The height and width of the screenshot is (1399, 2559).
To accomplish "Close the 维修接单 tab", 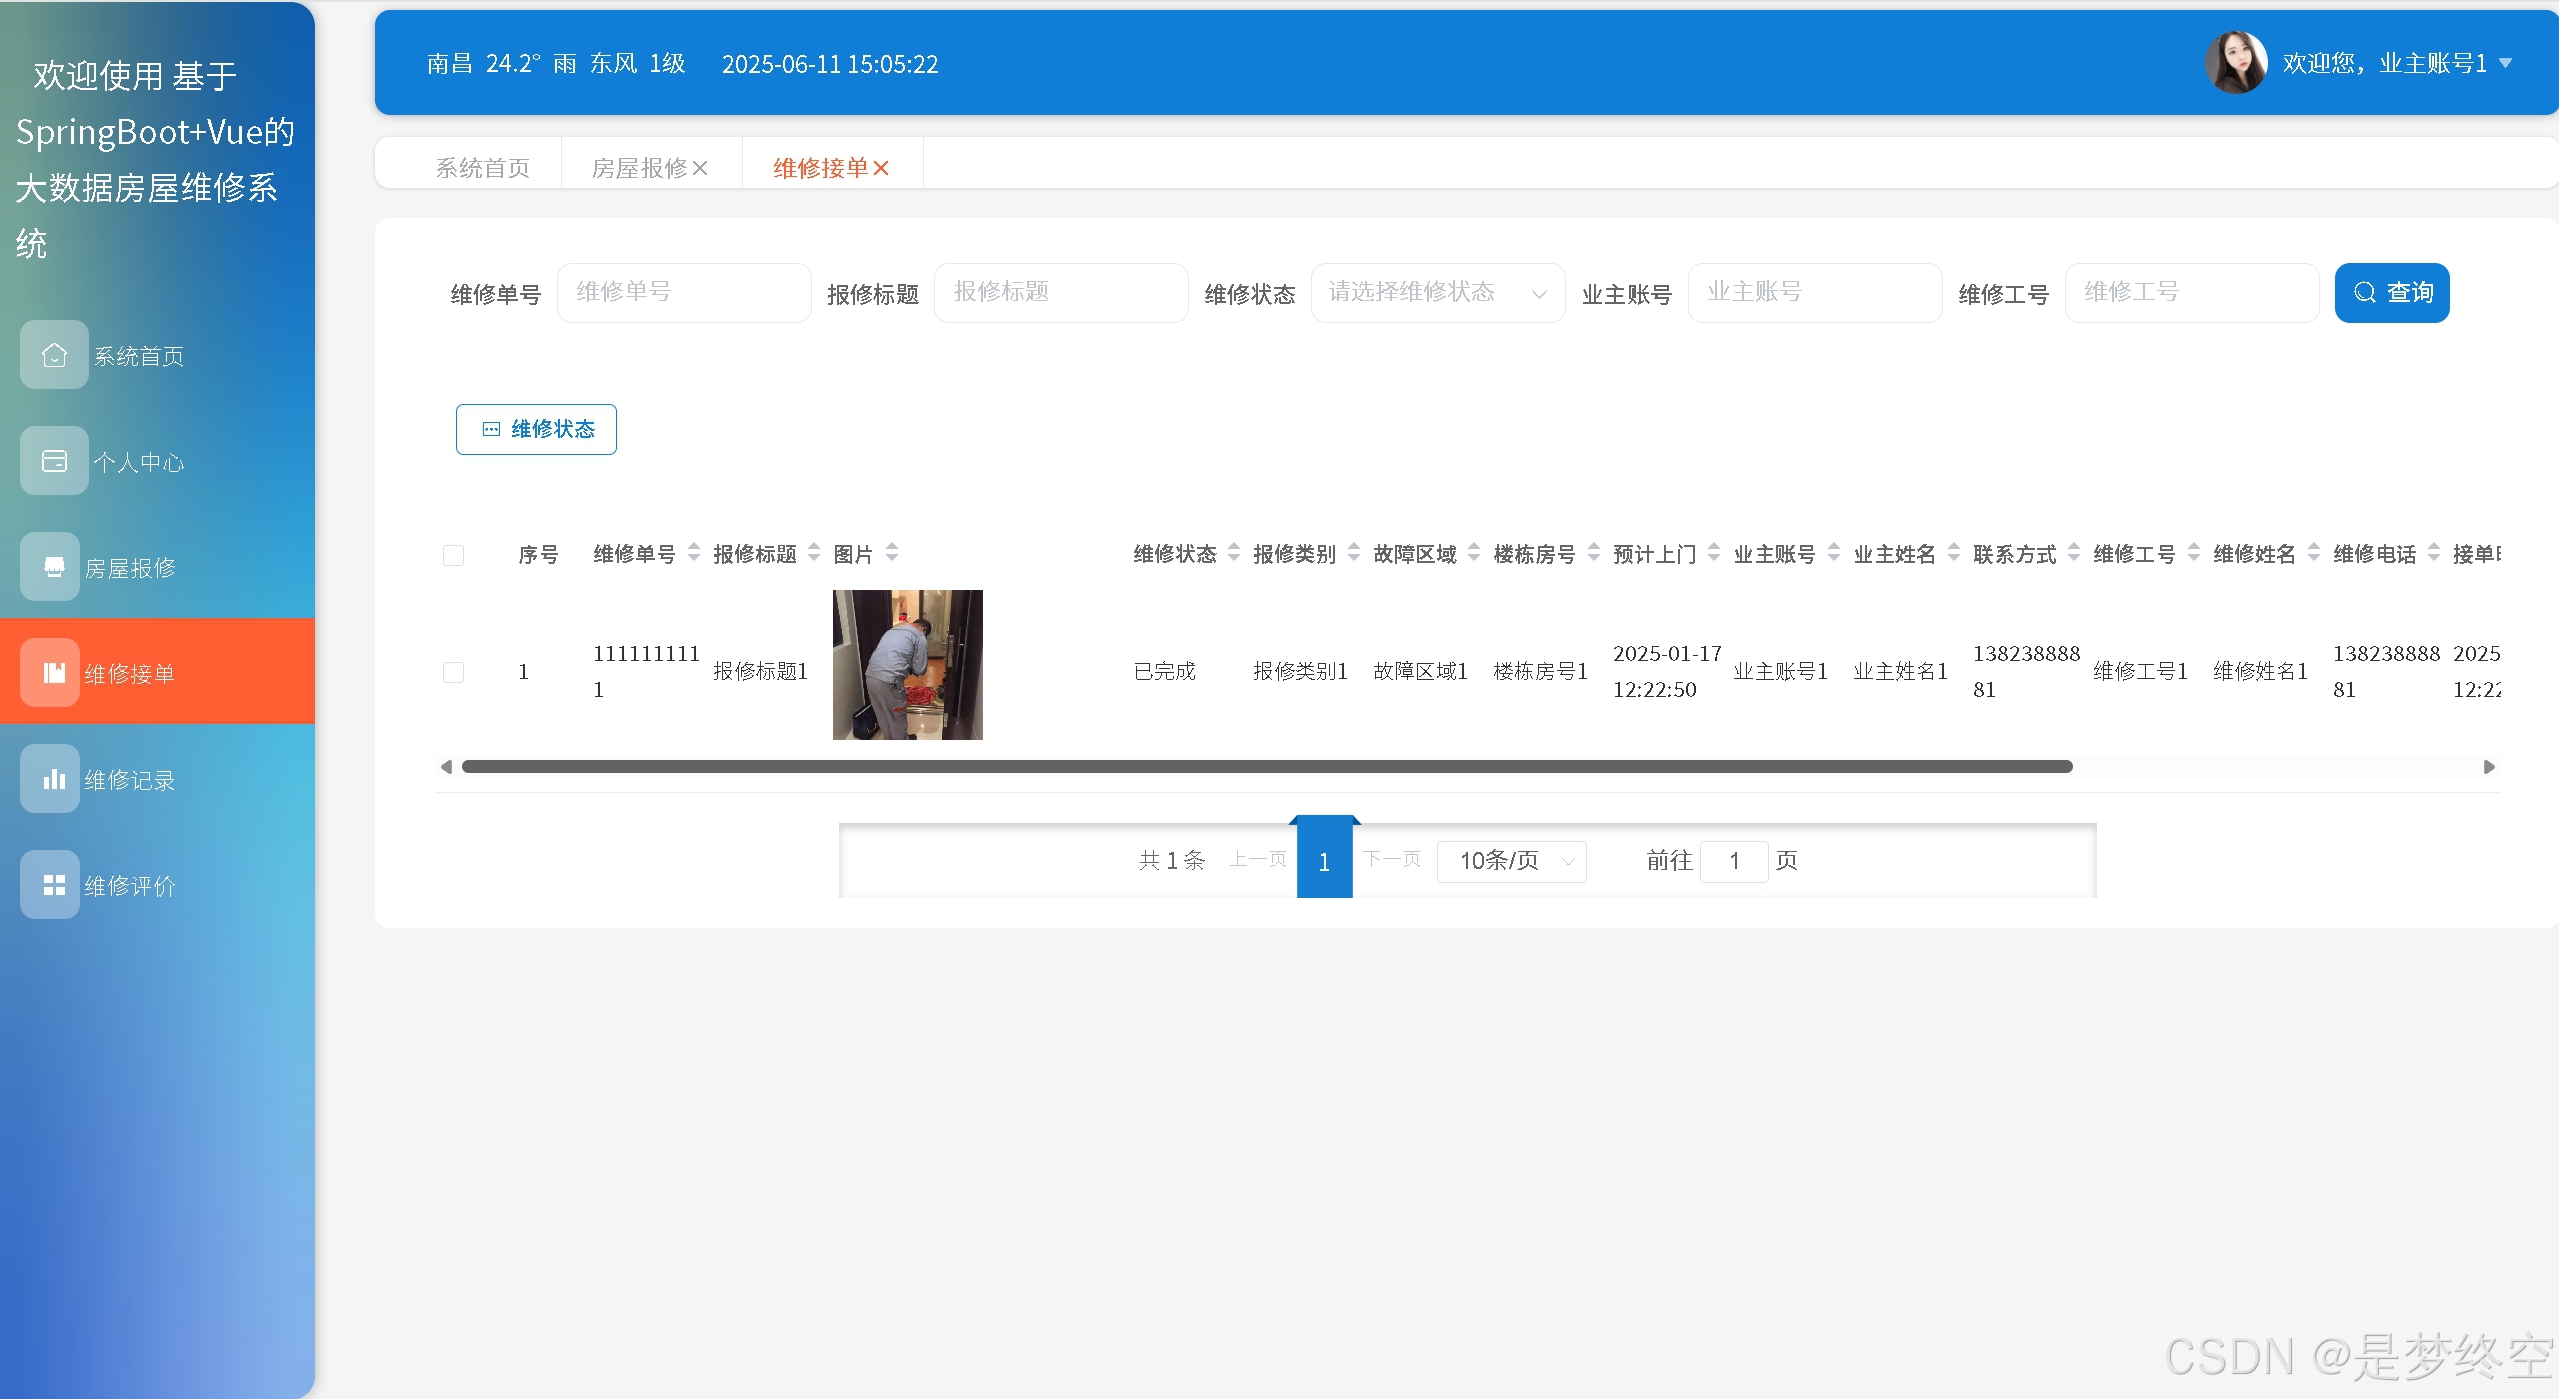I will coord(881,168).
